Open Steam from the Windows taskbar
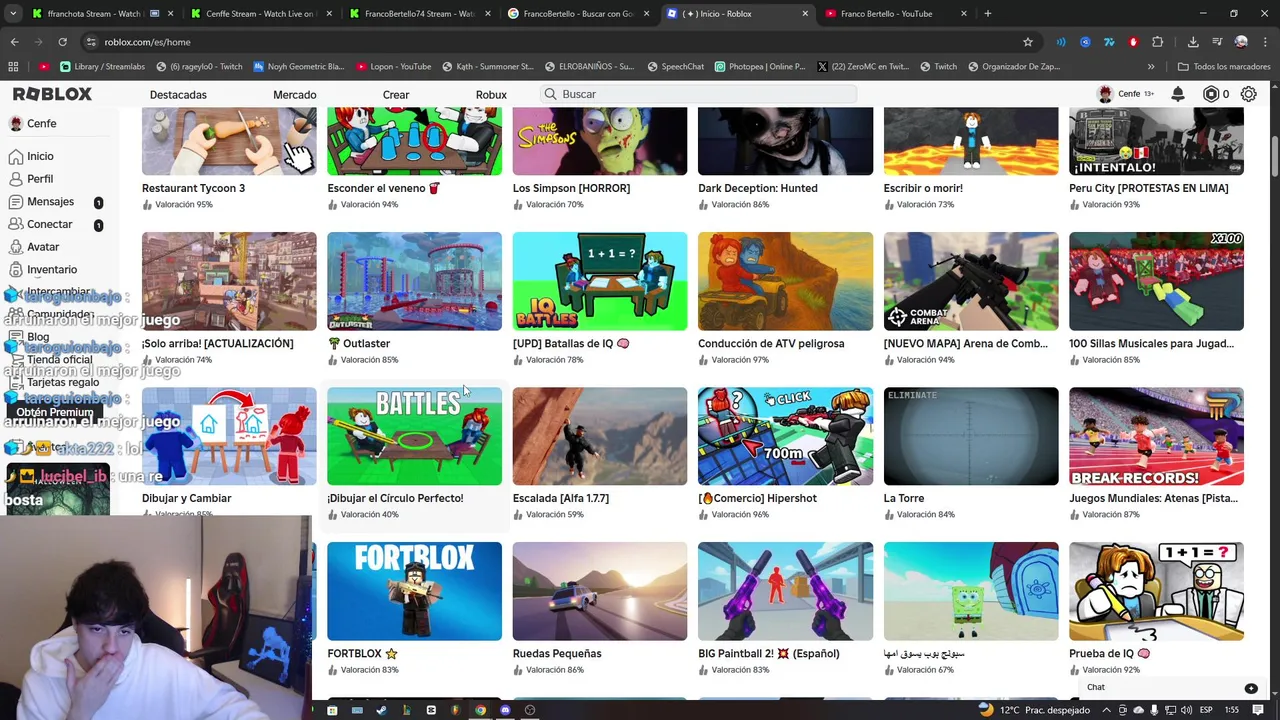The width and height of the screenshot is (1280, 720). click(x=381, y=710)
